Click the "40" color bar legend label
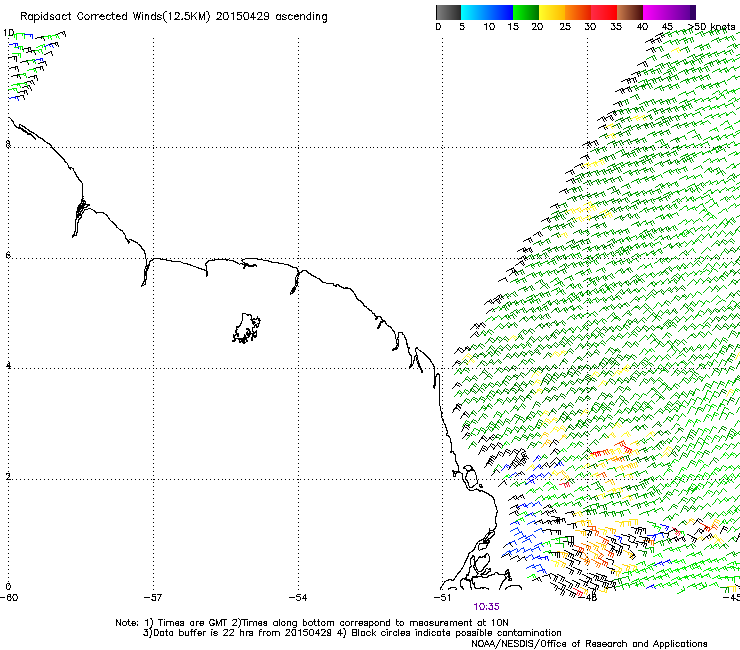Viewport: 740px width, 650px height. click(642, 27)
